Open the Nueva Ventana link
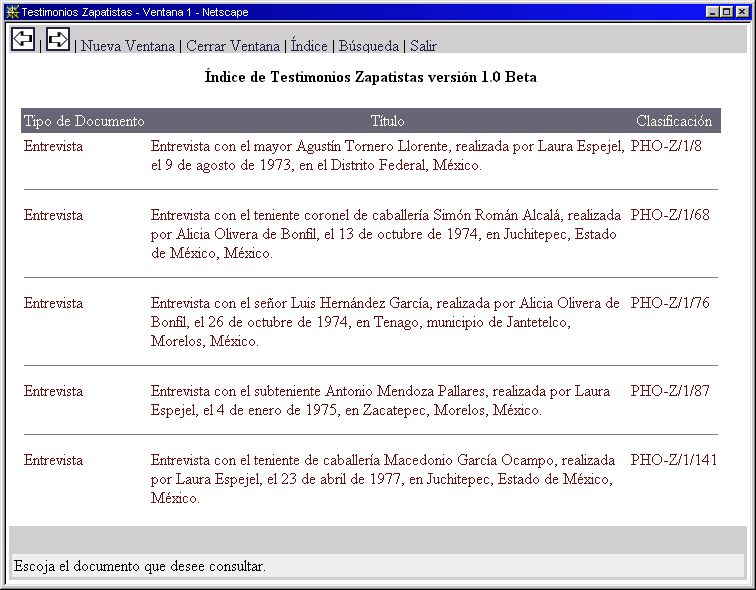756x590 pixels. coord(128,46)
